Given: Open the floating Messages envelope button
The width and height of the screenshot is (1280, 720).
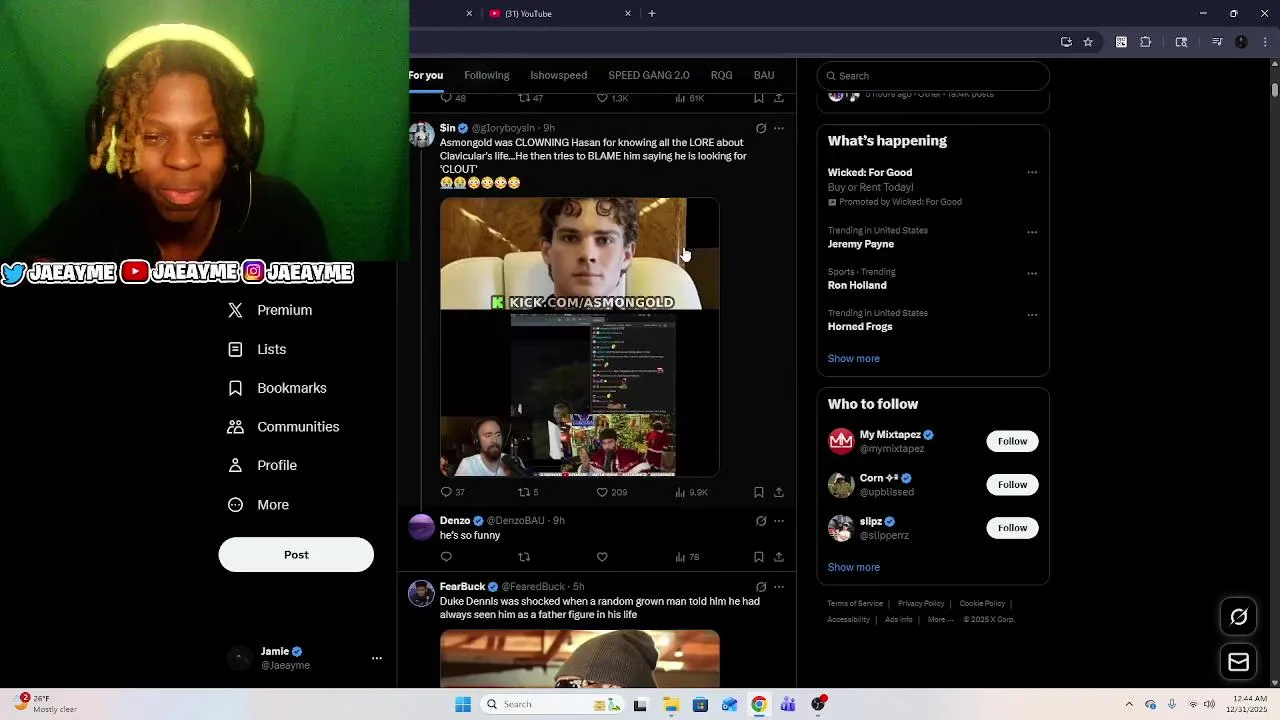Looking at the screenshot, I should point(1239,662).
